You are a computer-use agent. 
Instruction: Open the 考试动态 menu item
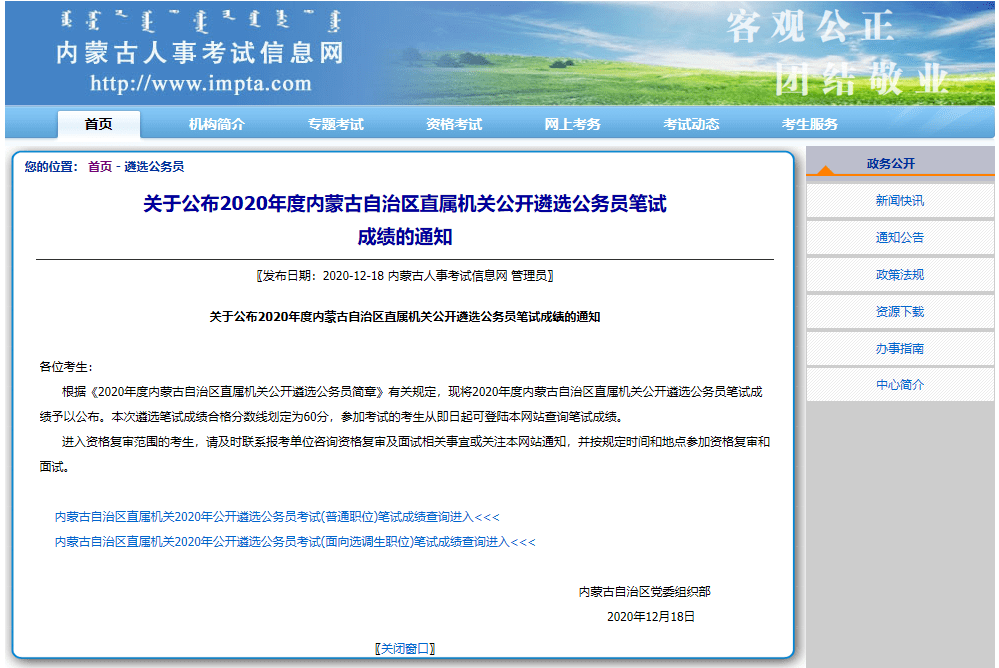[x=691, y=124]
